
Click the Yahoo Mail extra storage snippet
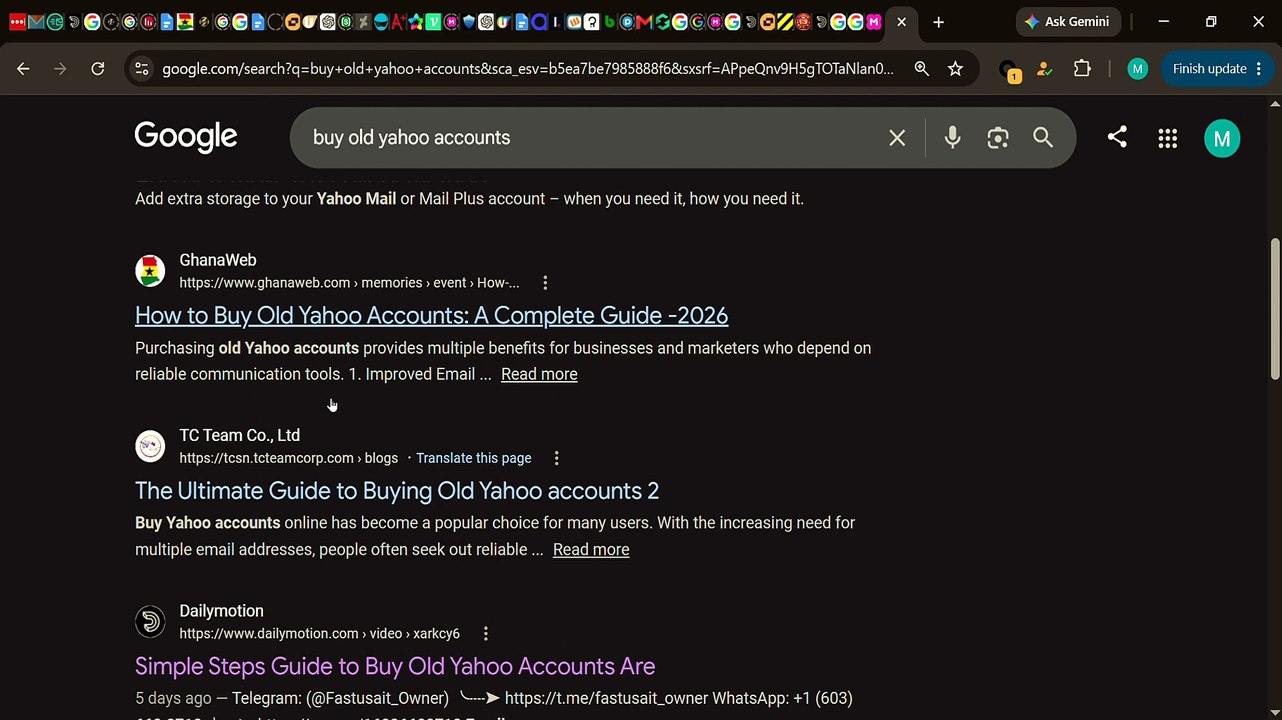469,199
